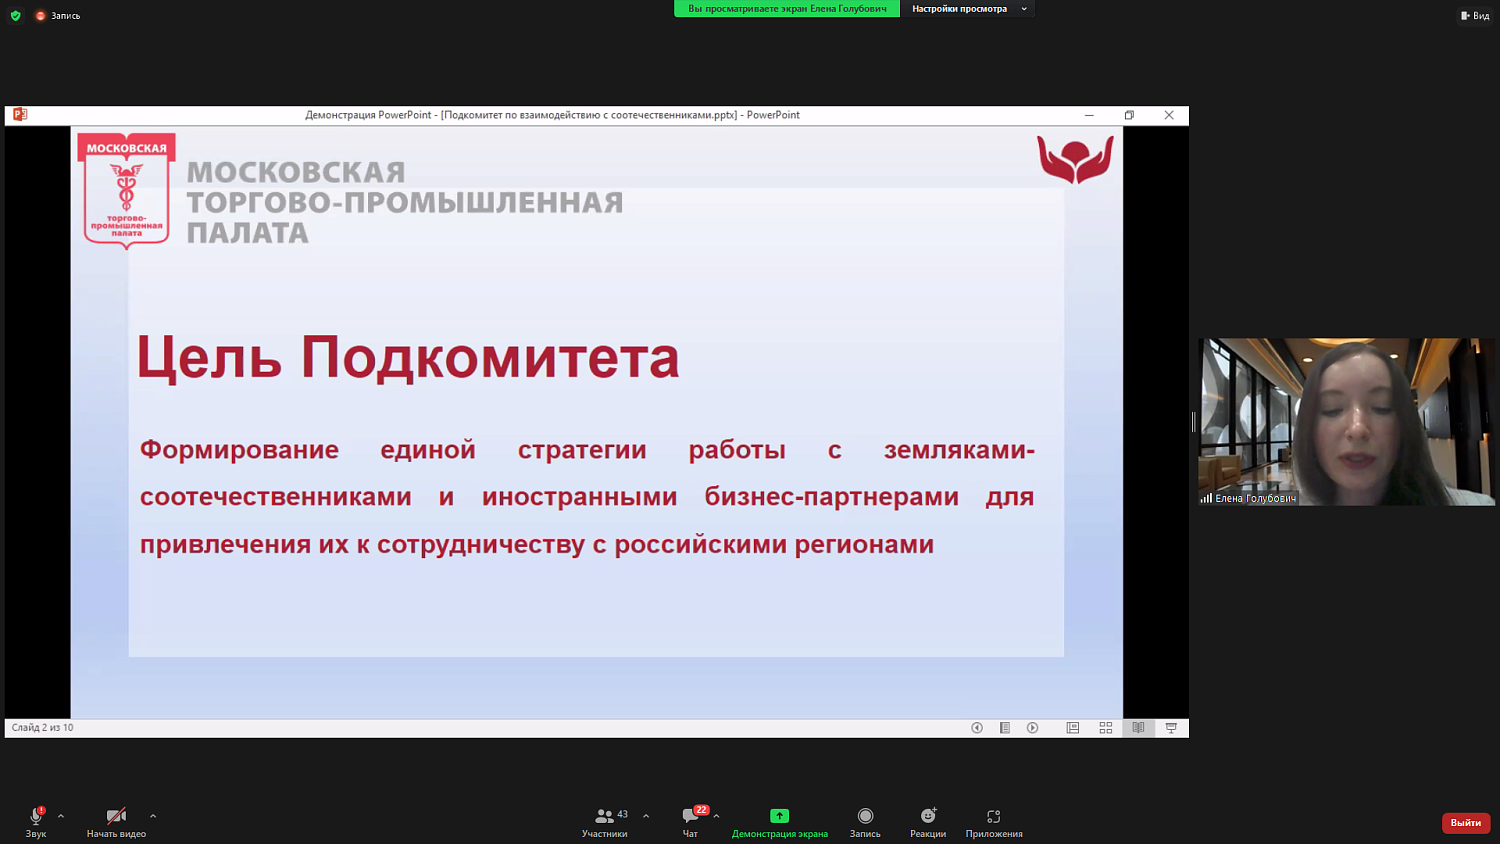The width and height of the screenshot is (1500, 844).
Task: Open speaker notes via the Notes icon
Action: coord(1005,727)
